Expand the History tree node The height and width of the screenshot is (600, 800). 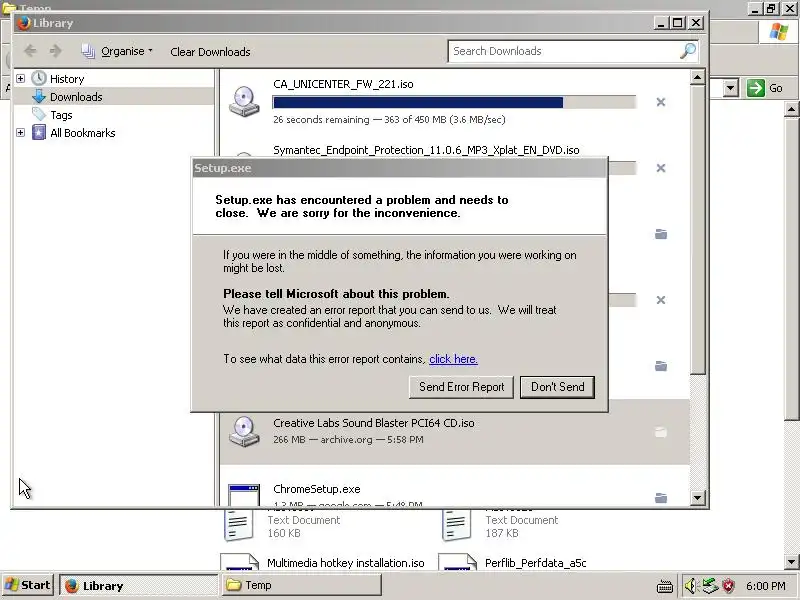(x=20, y=79)
